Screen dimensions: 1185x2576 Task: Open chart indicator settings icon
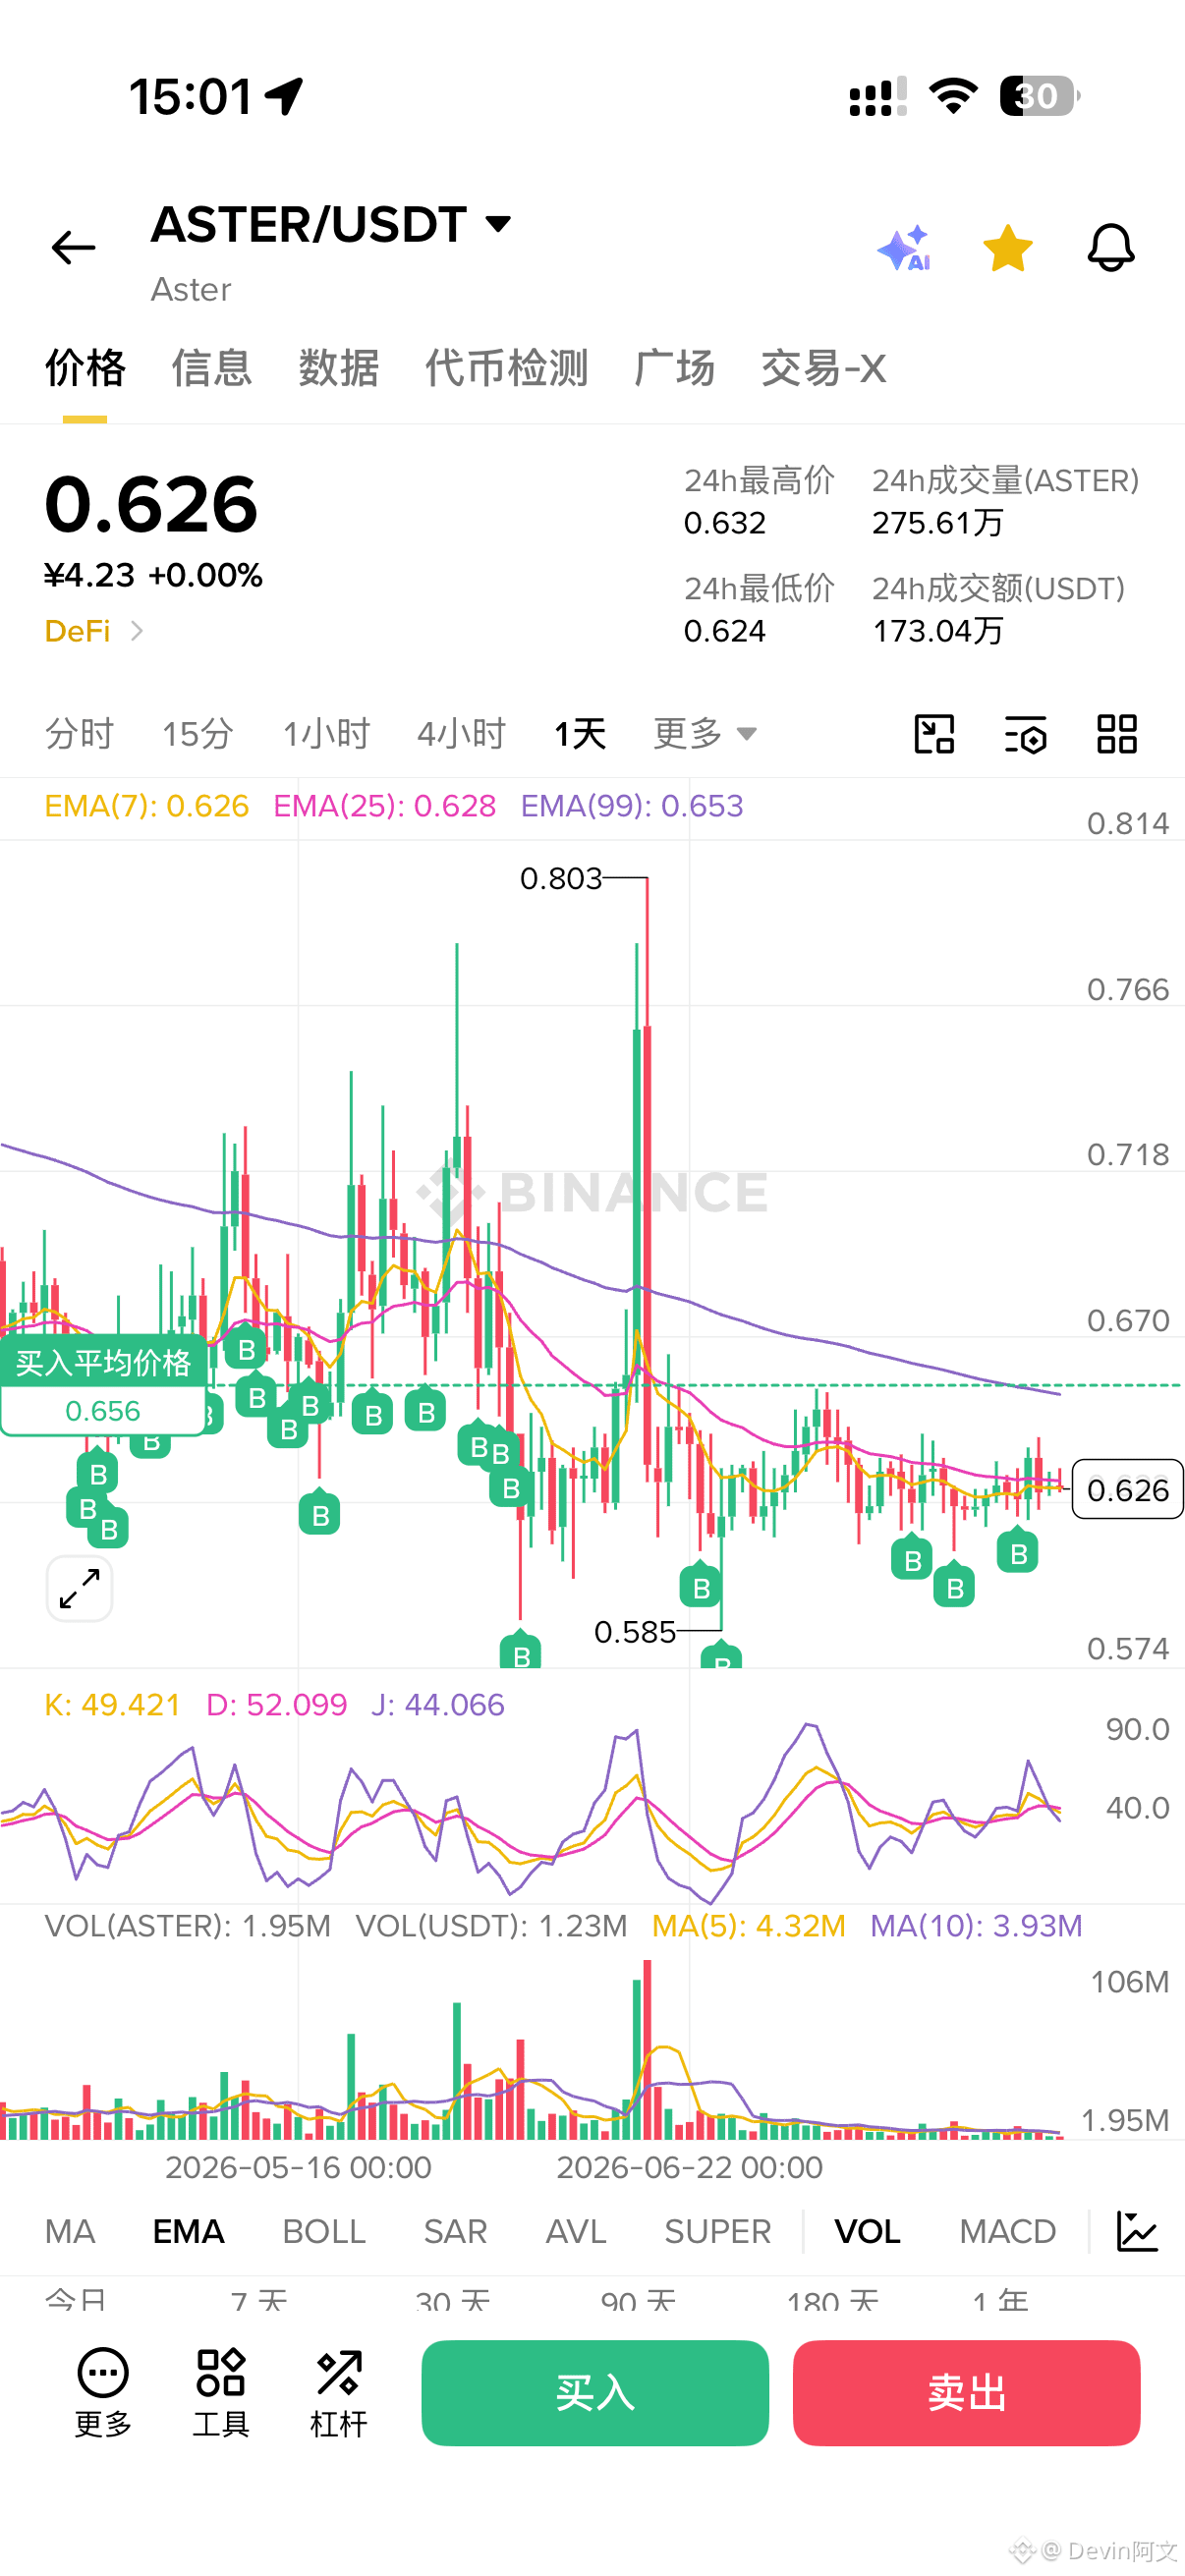click(x=1025, y=734)
